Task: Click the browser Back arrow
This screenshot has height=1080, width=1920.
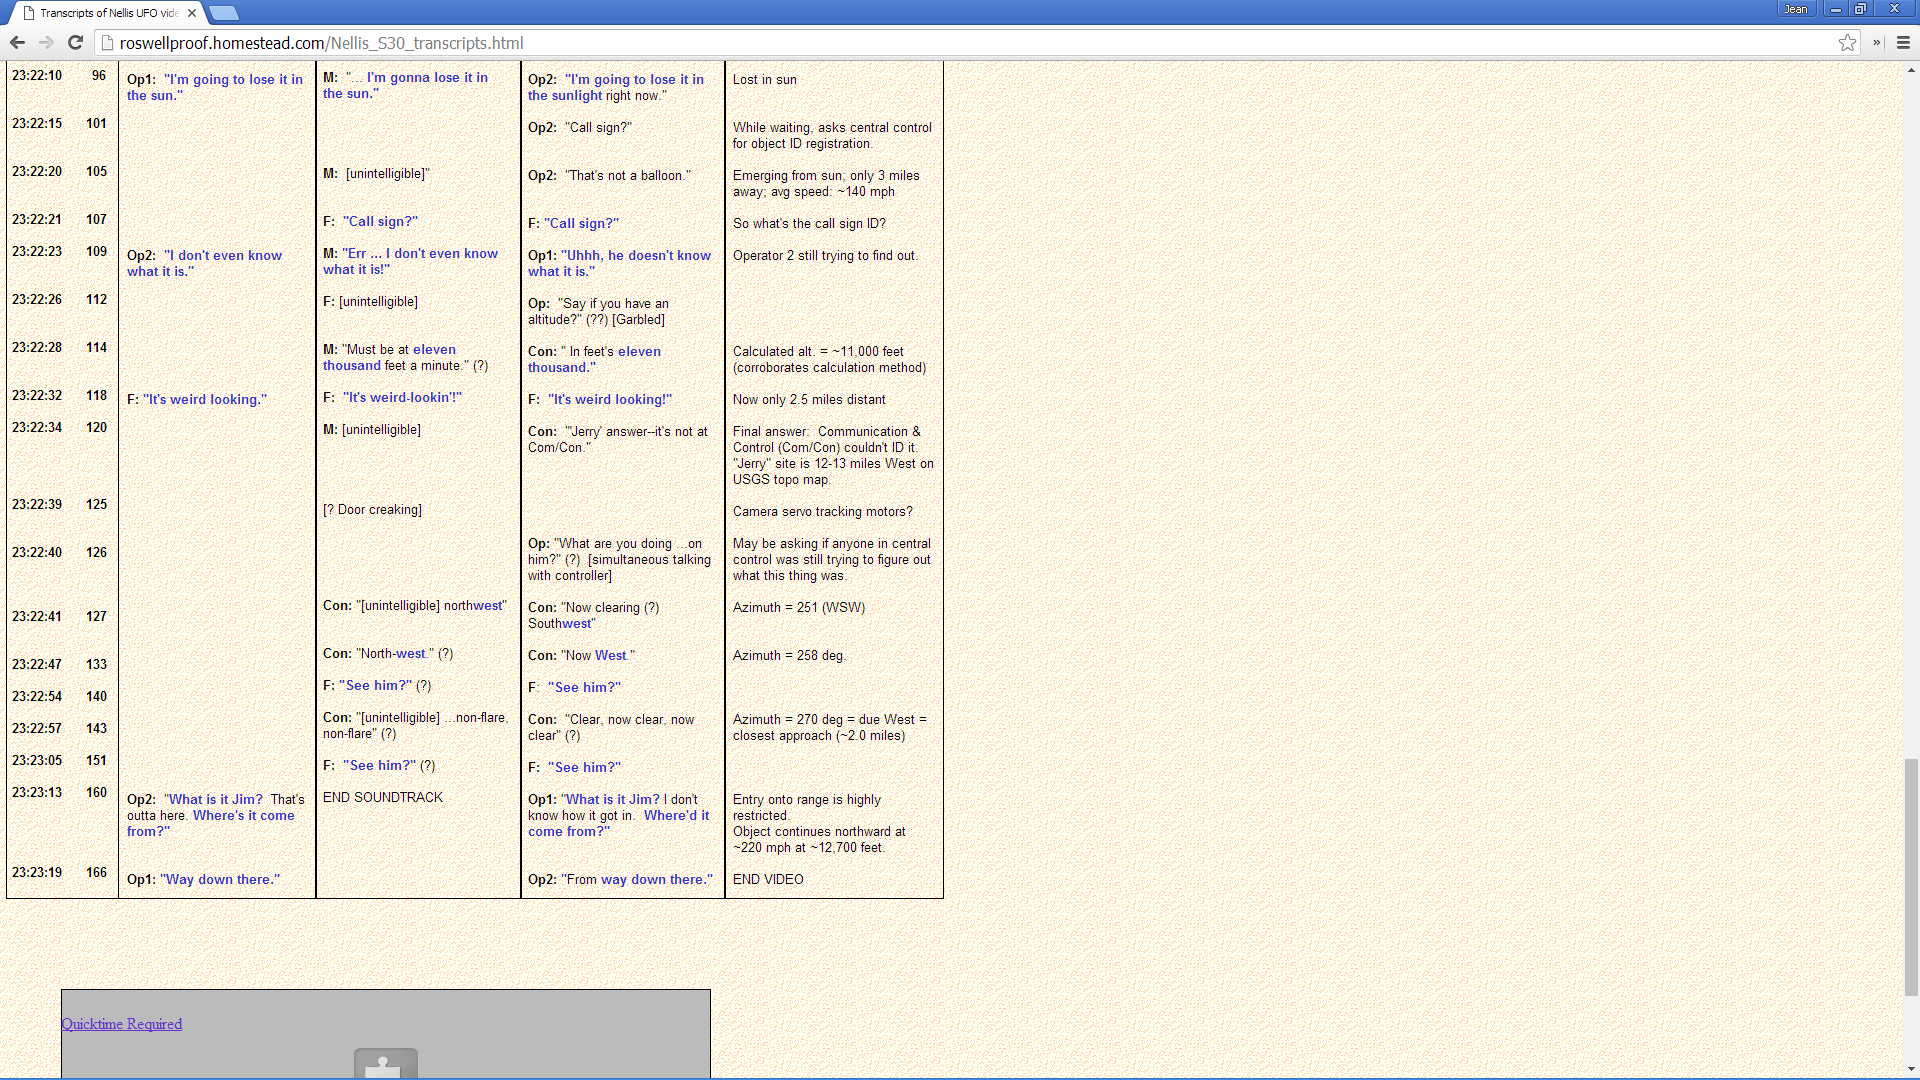Action: tap(17, 43)
